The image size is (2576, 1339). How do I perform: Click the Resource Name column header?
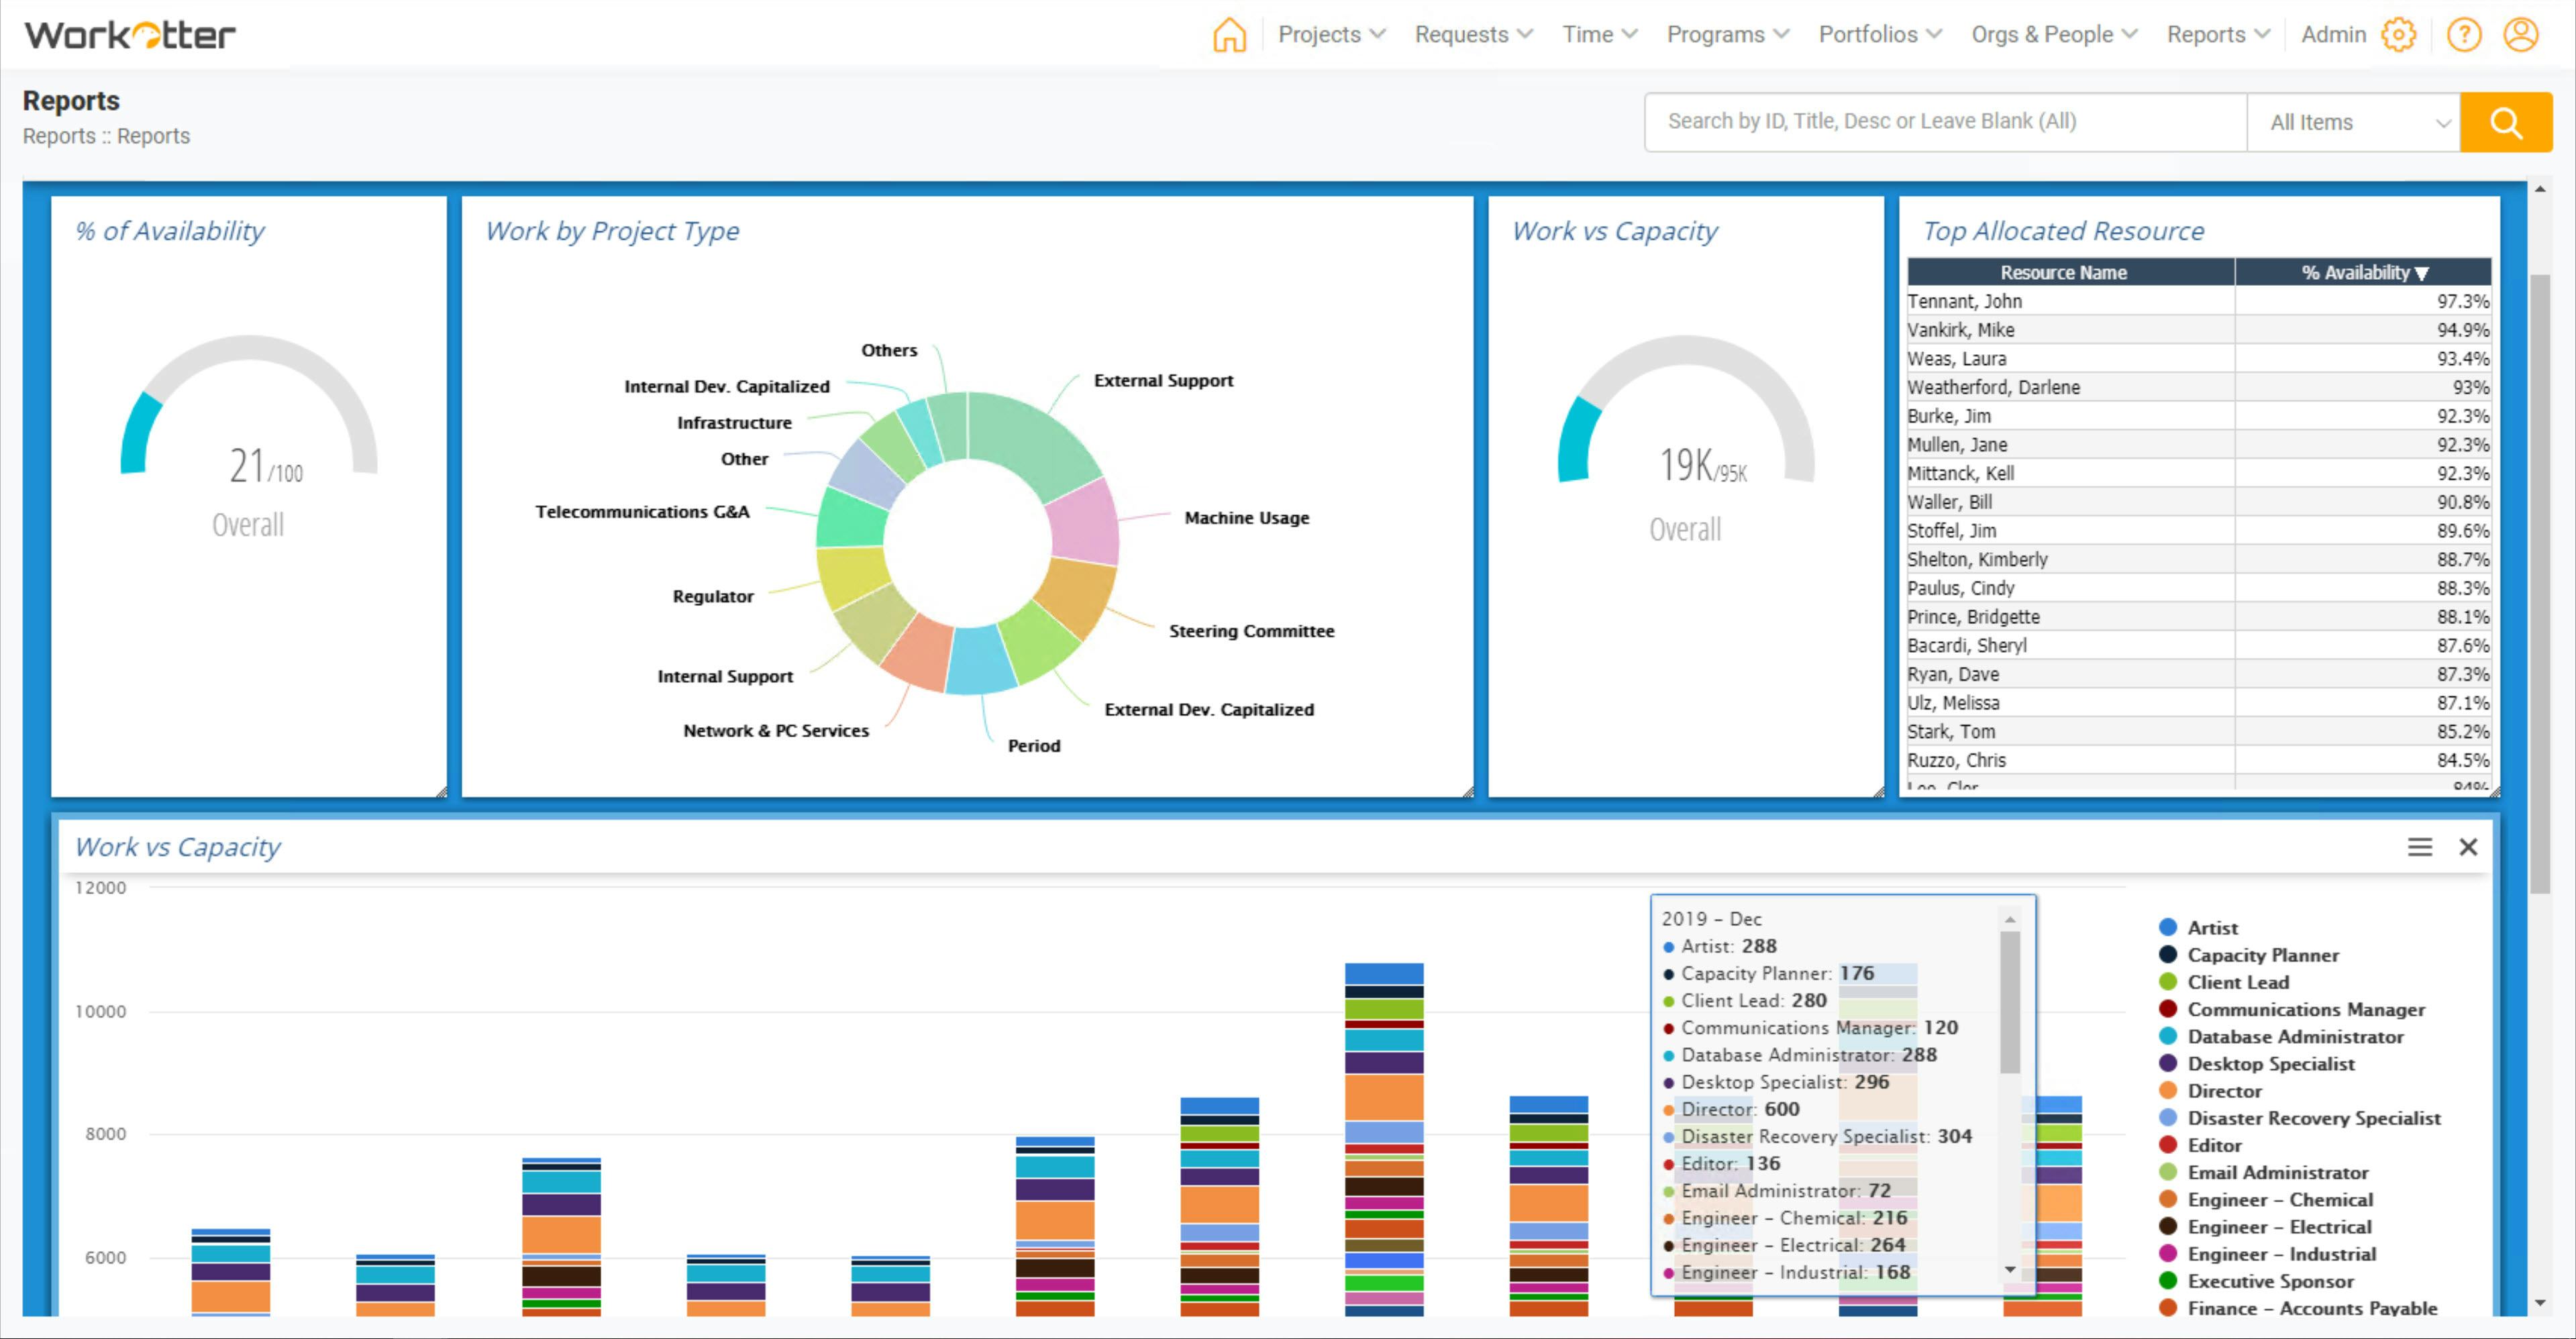(x=2063, y=272)
